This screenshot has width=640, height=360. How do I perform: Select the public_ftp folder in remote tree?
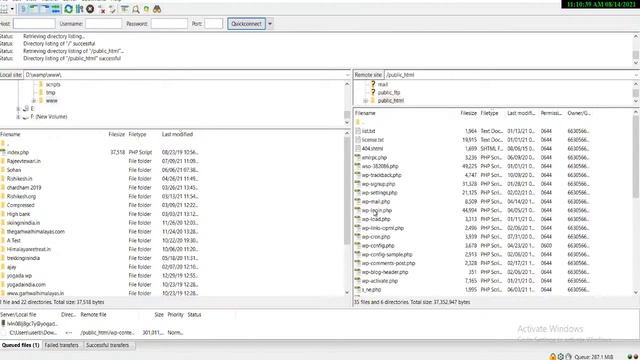click(x=389, y=93)
